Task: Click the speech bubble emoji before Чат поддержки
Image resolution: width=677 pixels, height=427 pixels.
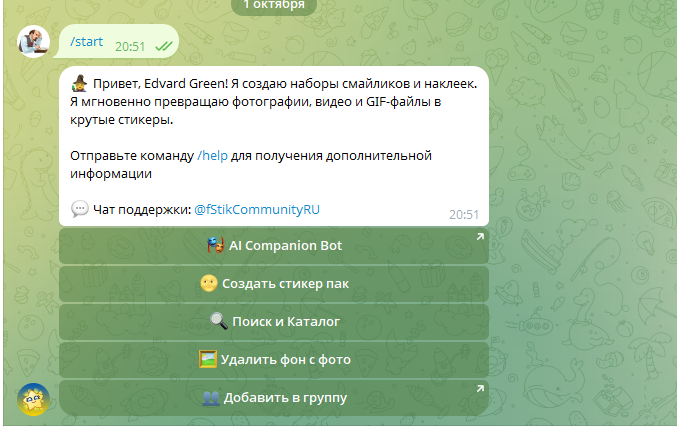Action: pyautogui.click(x=80, y=209)
